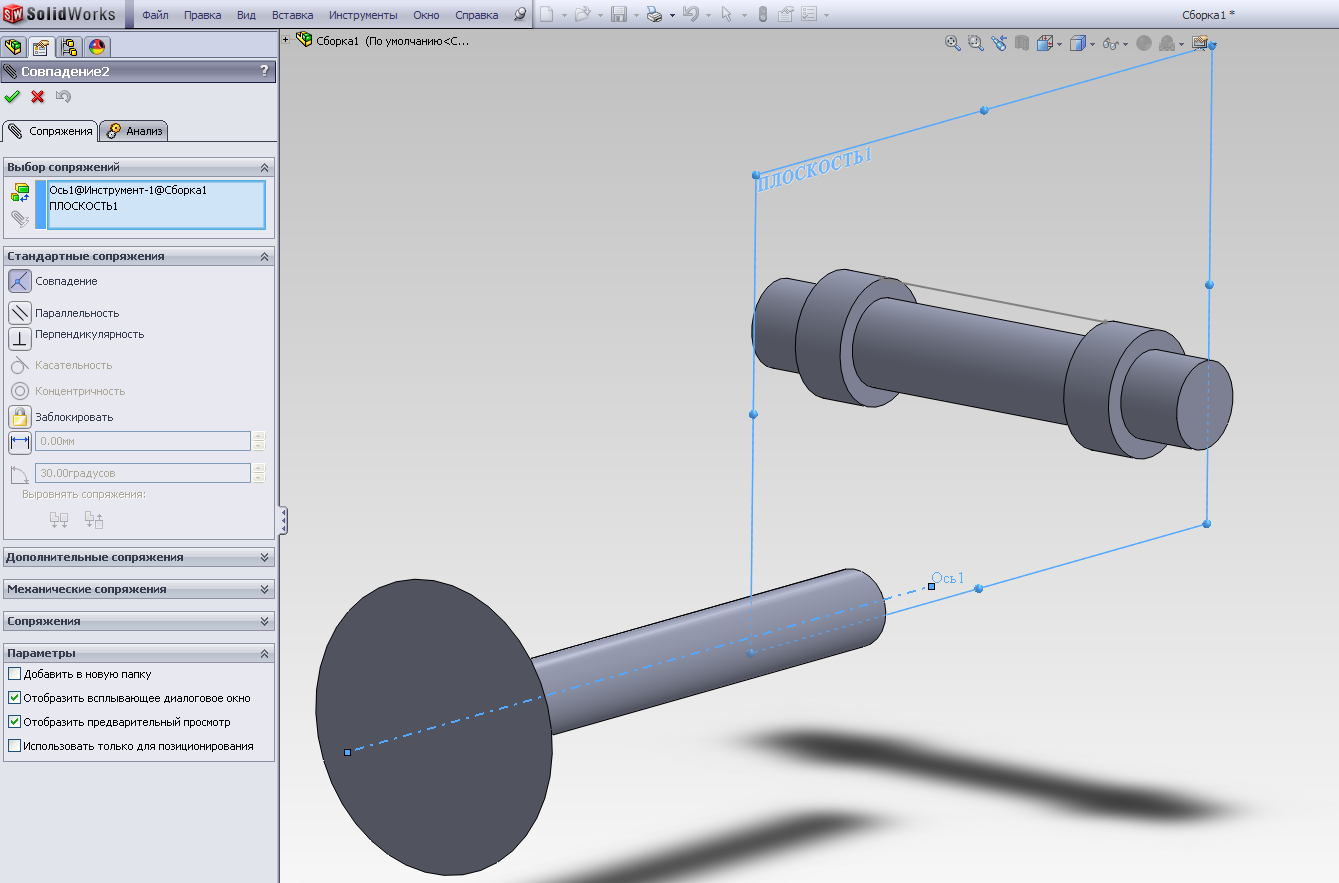Collapse the Выбор сопряжений section

coord(265,167)
